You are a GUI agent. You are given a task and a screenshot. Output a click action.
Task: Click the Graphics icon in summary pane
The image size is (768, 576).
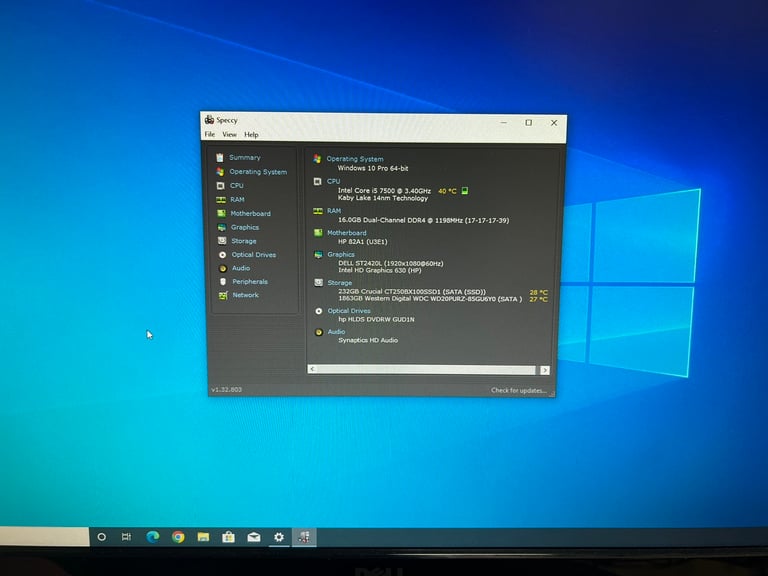coord(318,254)
